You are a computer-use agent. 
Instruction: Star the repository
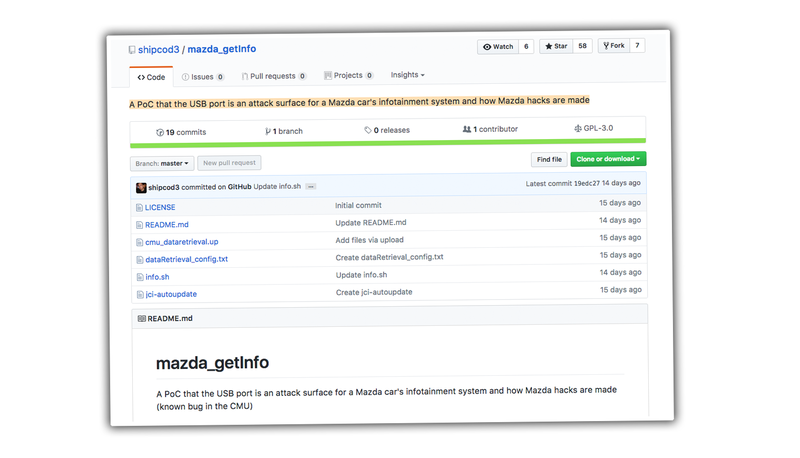tap(556, 46)
